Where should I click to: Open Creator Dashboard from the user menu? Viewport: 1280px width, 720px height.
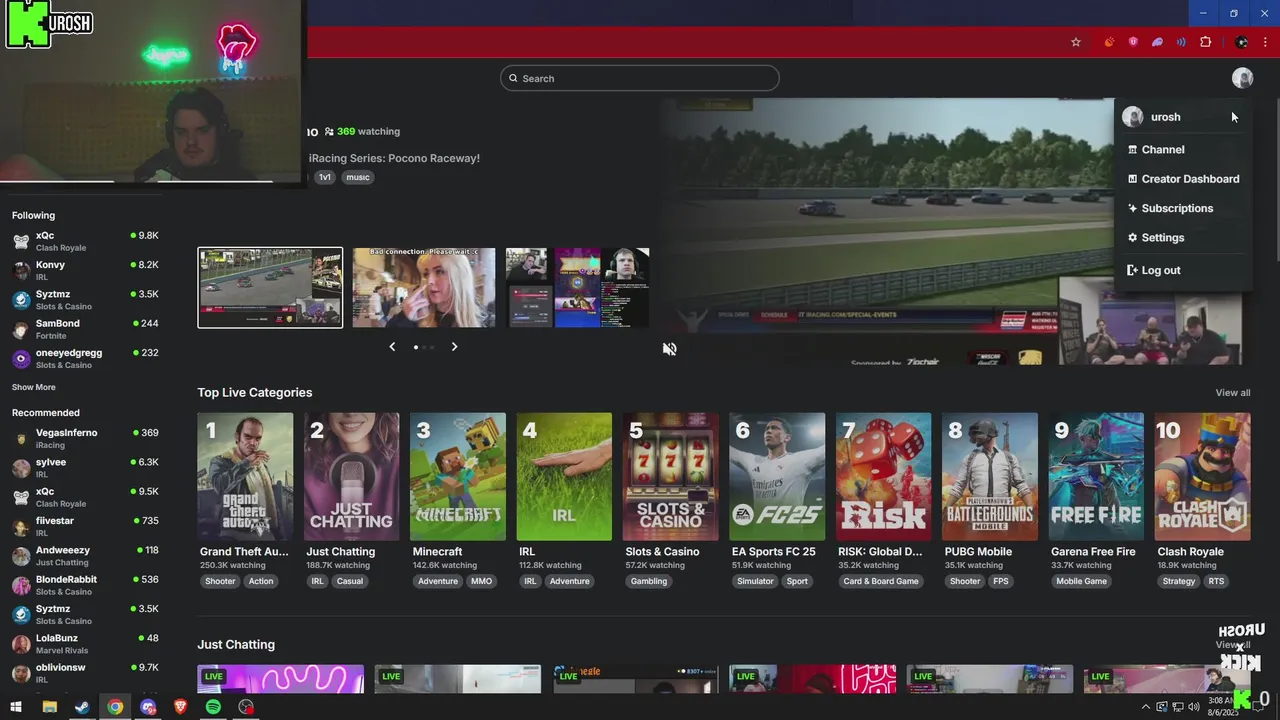tap(1182, 179)
